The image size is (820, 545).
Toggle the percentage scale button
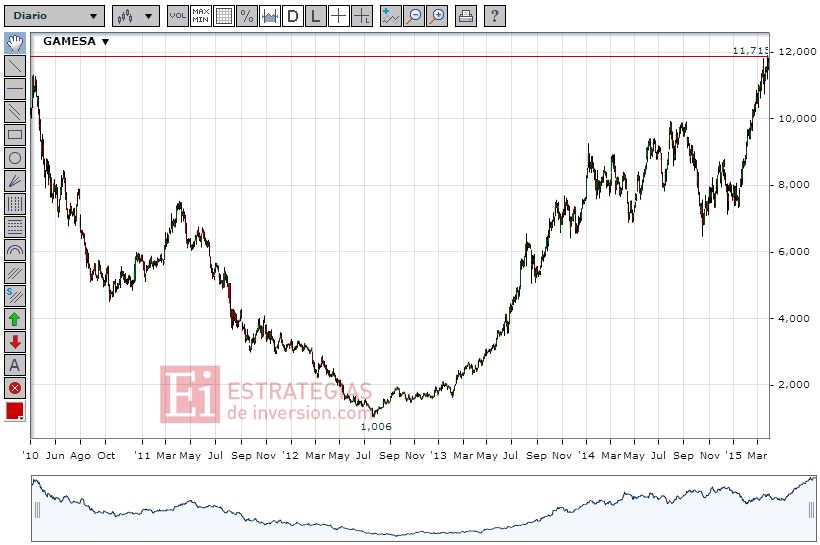click(x=247, y=16)
